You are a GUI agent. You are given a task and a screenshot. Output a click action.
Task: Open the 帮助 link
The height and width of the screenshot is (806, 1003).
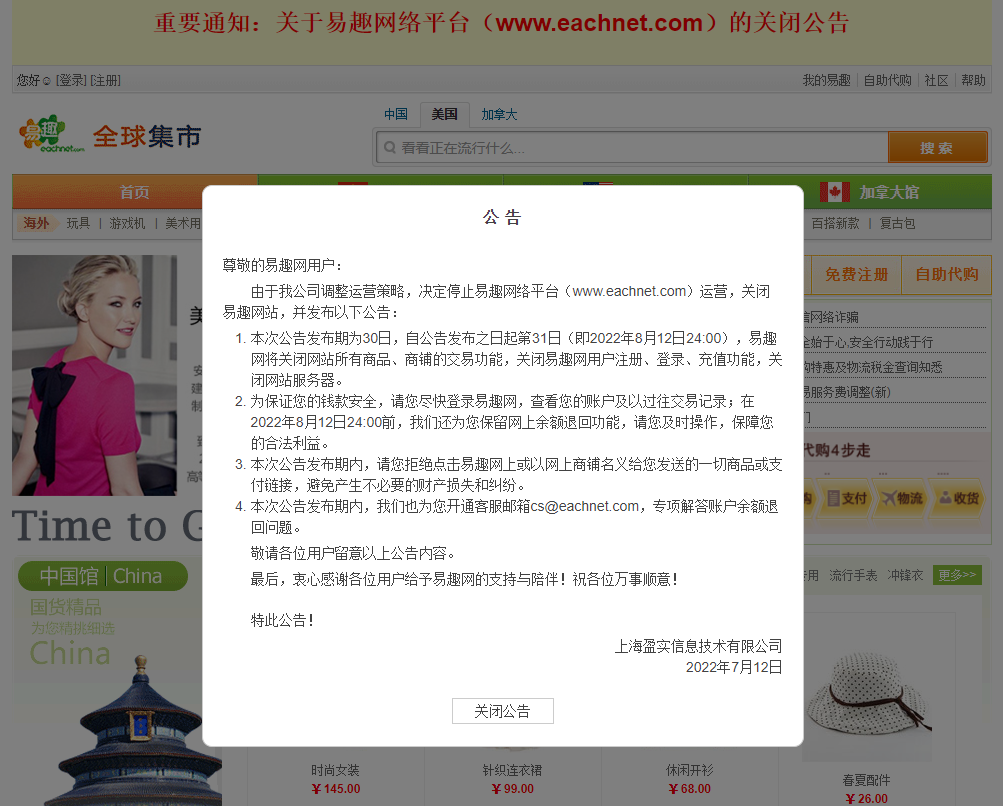(973, 80)
